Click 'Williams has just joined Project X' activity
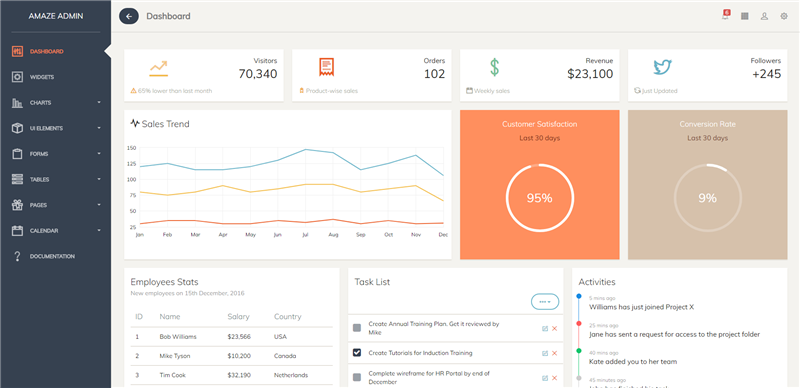This screenshot has height=388, width=800. (x=641, y=307)
